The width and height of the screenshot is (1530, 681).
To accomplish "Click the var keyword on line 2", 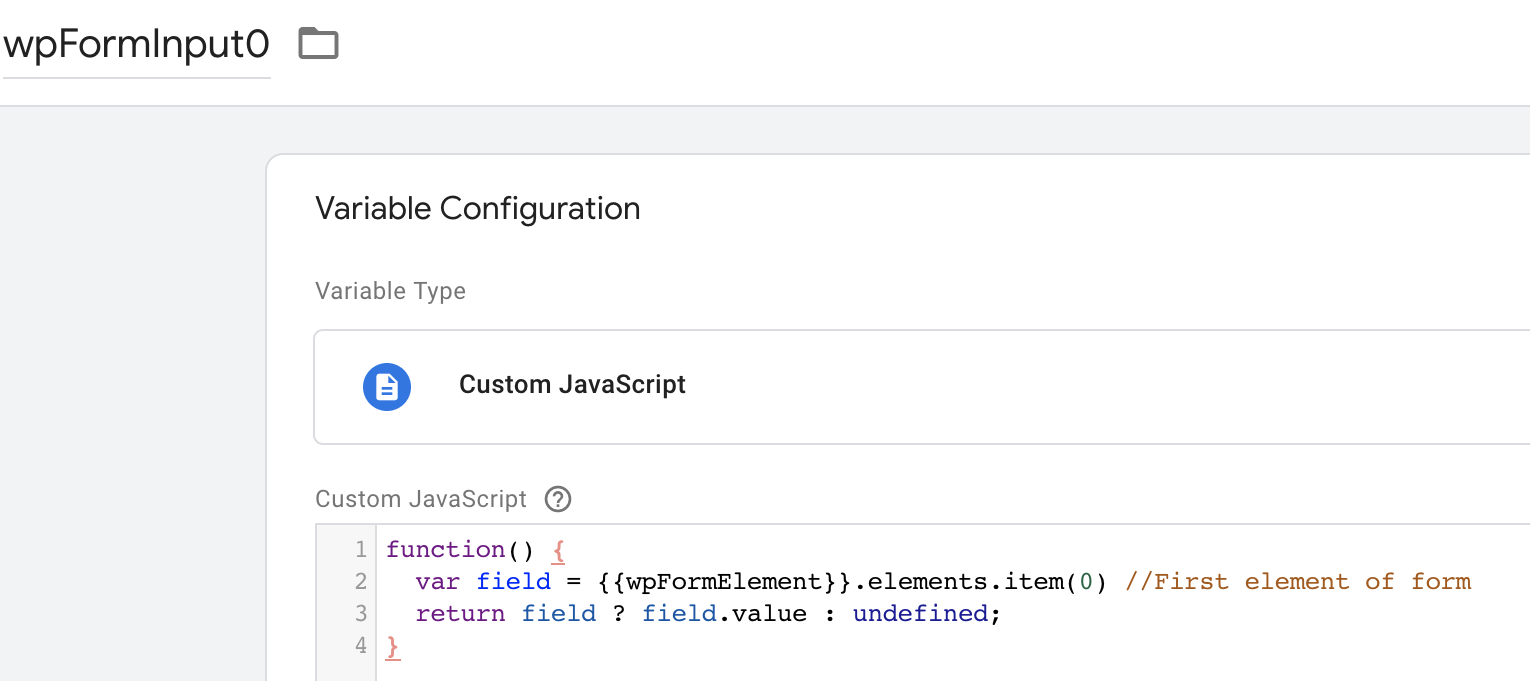I will [438, 581].
